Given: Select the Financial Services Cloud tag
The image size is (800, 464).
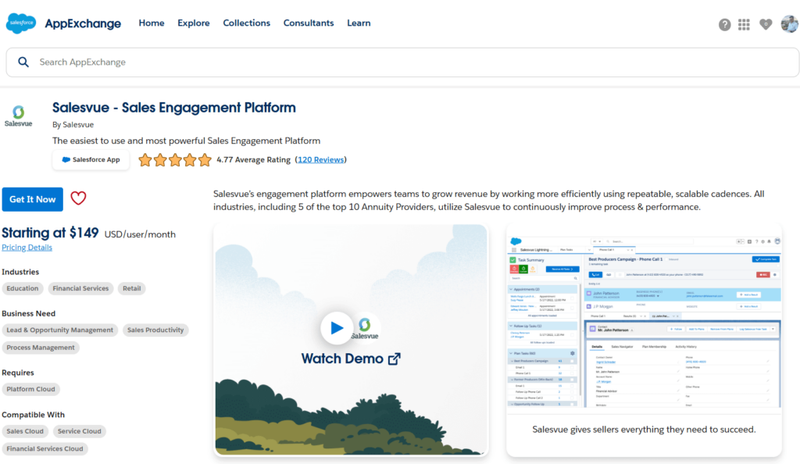Looking at the screenshot, I should point(45,449).
